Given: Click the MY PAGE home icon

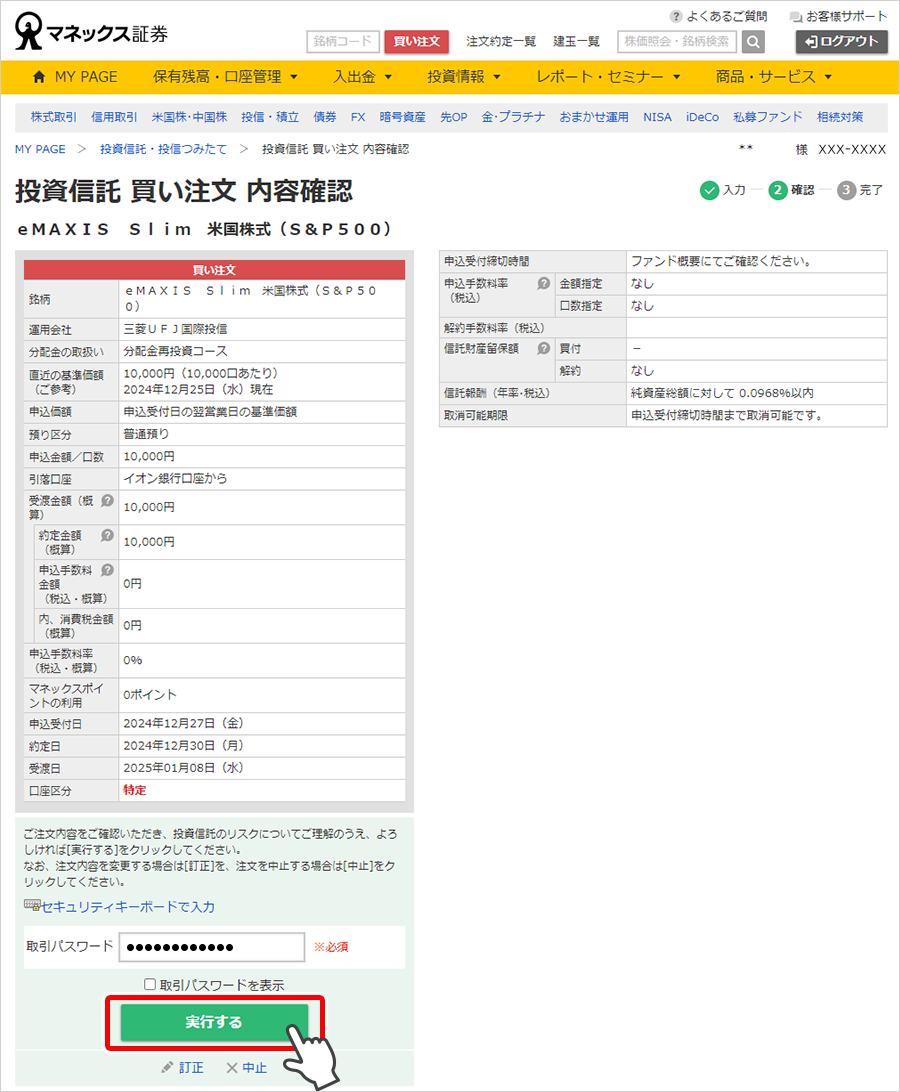Looking at the screenshot, I should pos(39,77).
